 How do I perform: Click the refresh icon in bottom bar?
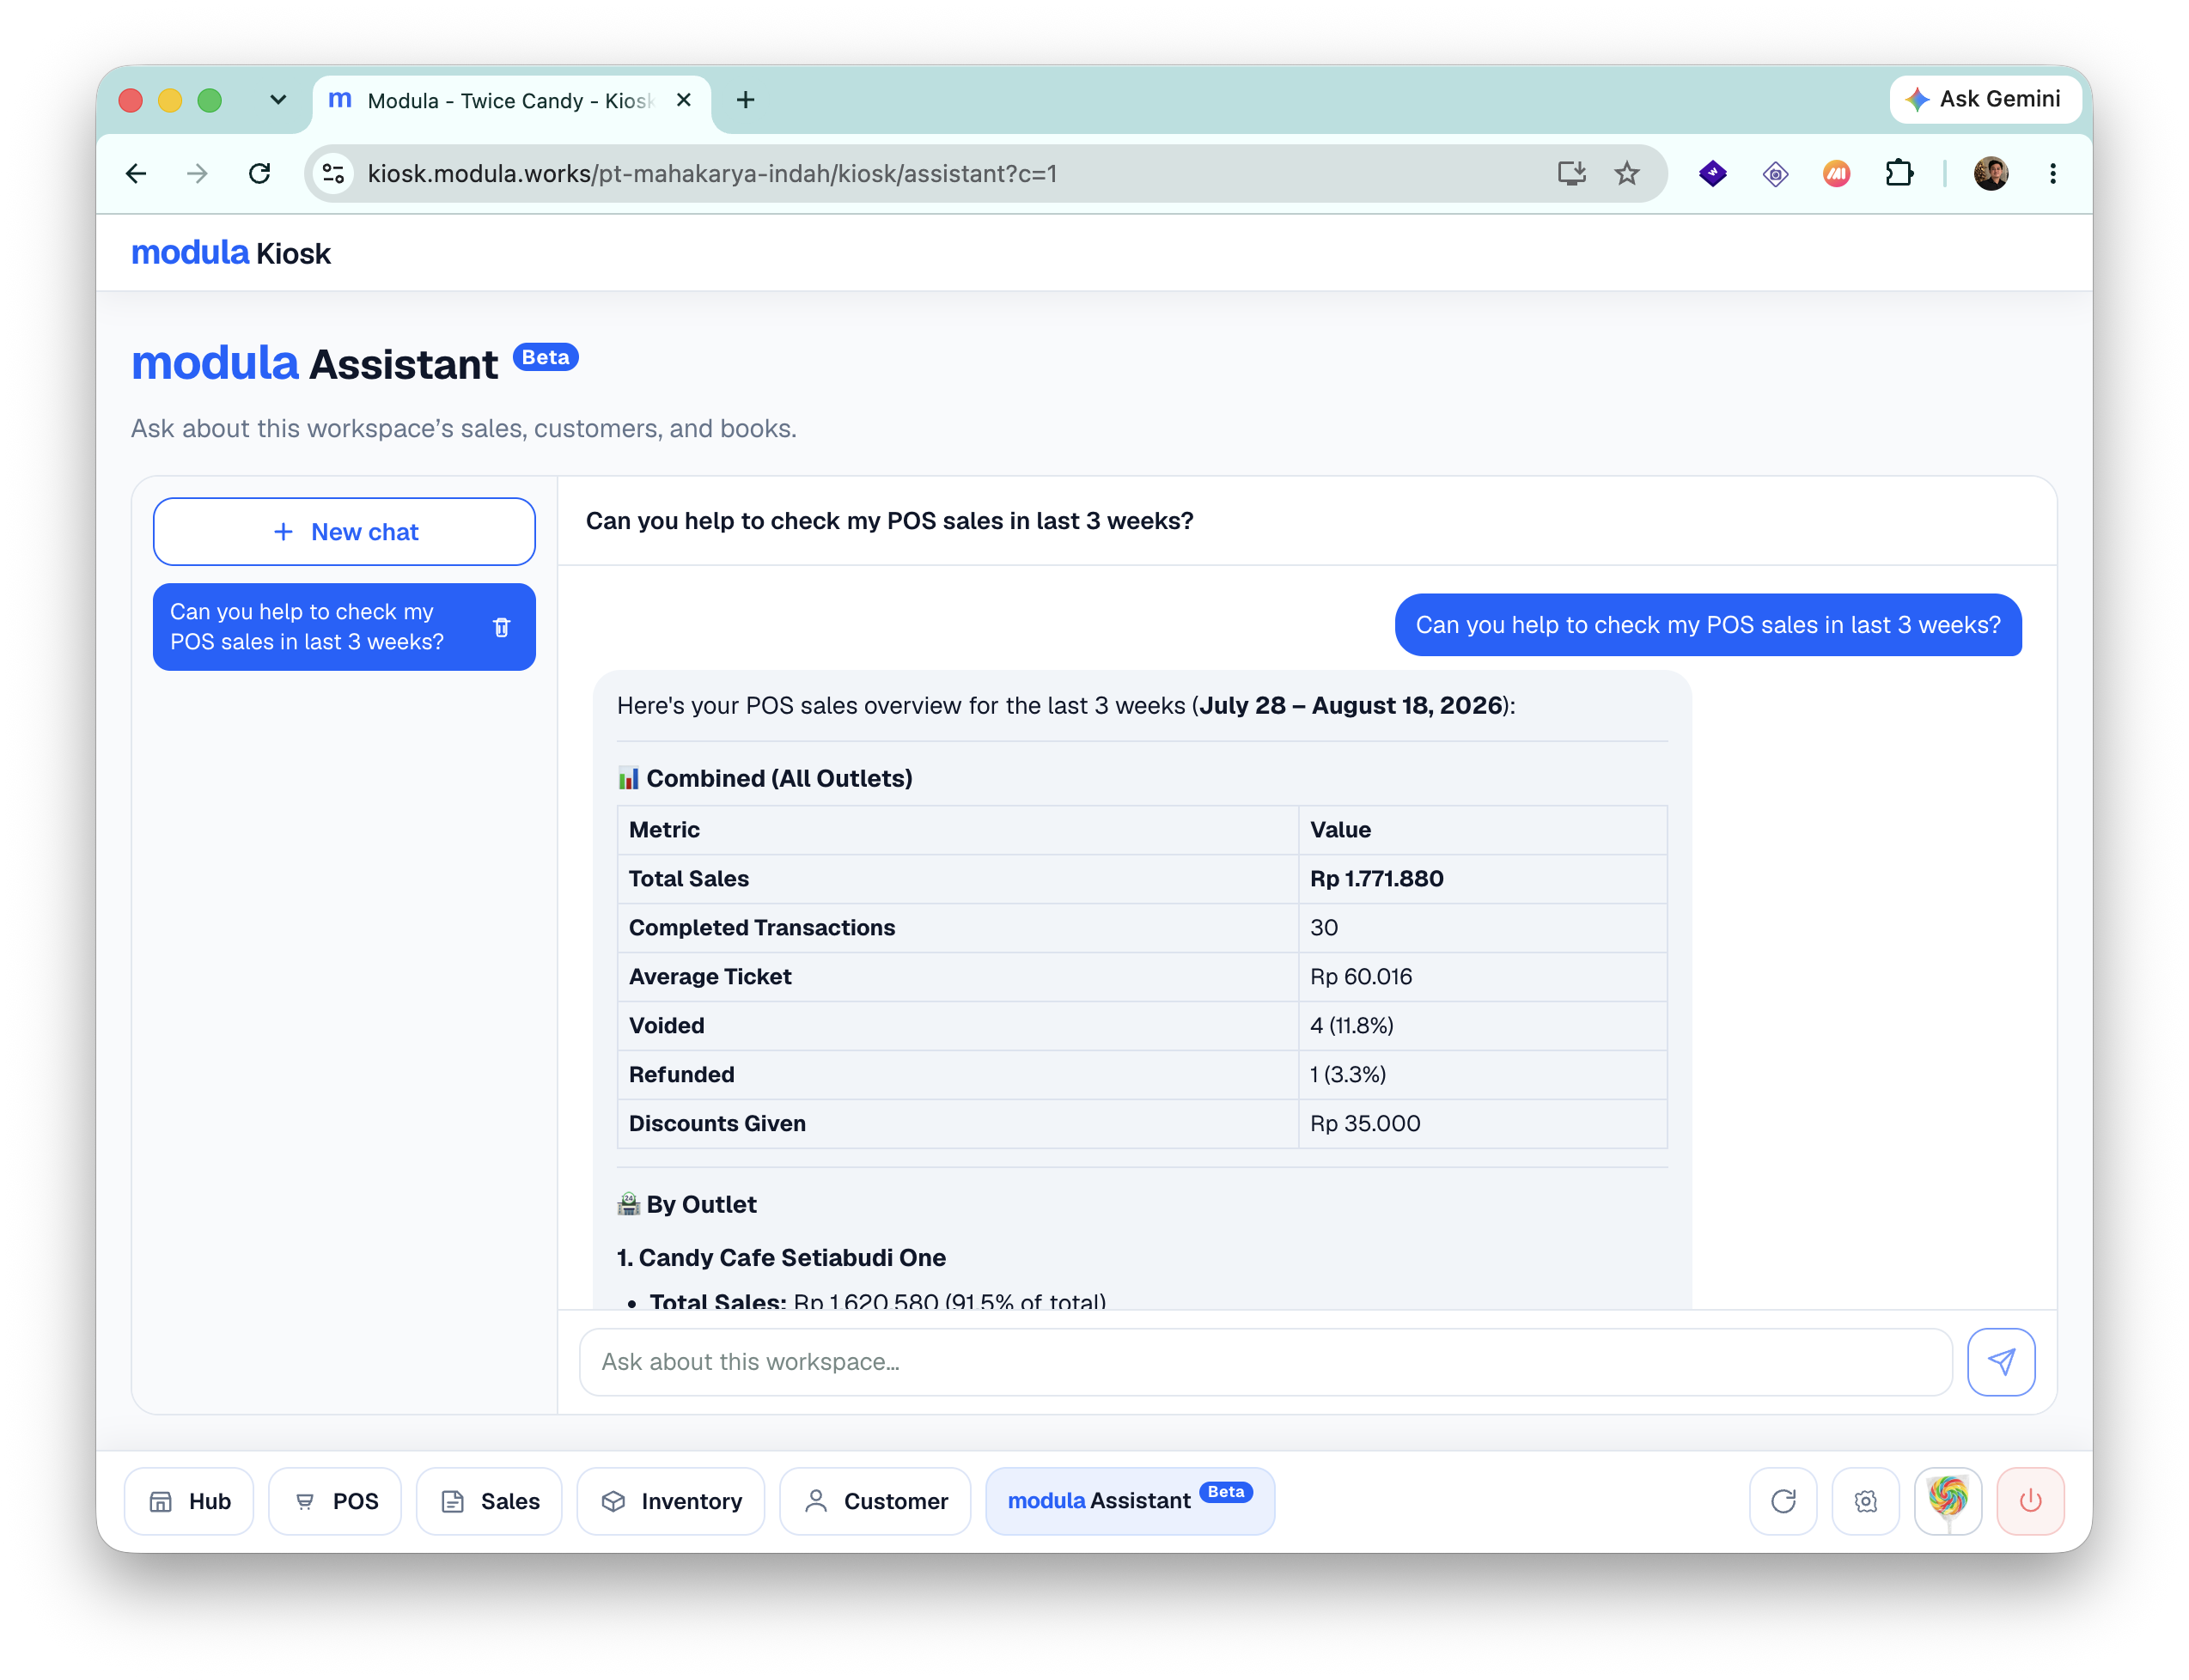click(x=1783, y=1500)
